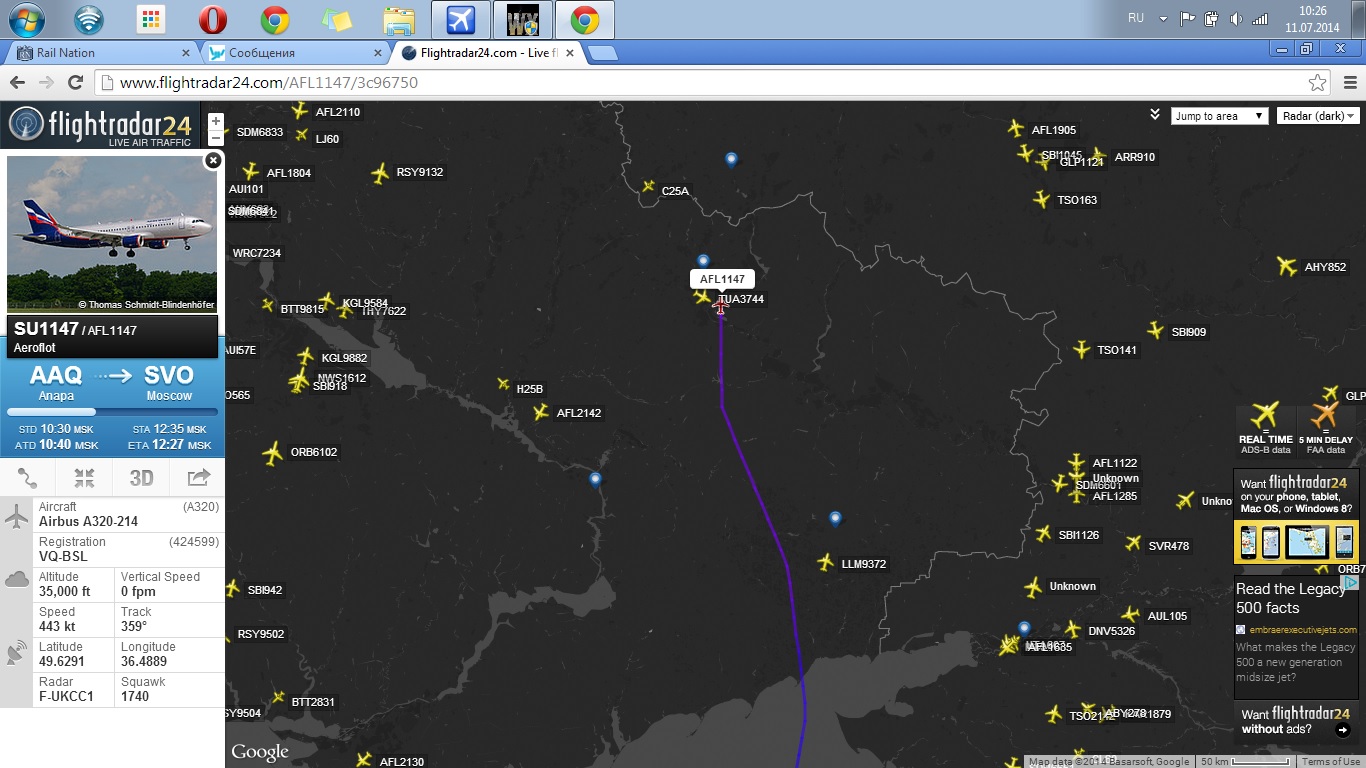Open Terms of Use link

tap(1330, 762)
